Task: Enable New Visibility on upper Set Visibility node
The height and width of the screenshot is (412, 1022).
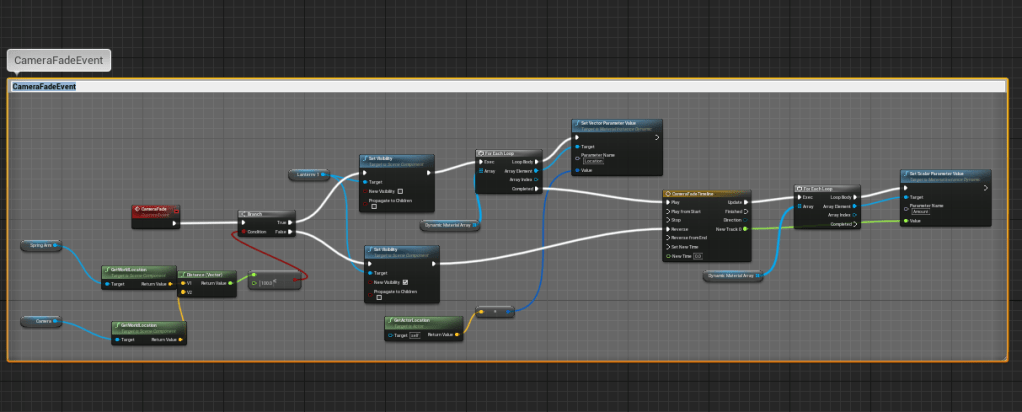Action: coord(400,191)
